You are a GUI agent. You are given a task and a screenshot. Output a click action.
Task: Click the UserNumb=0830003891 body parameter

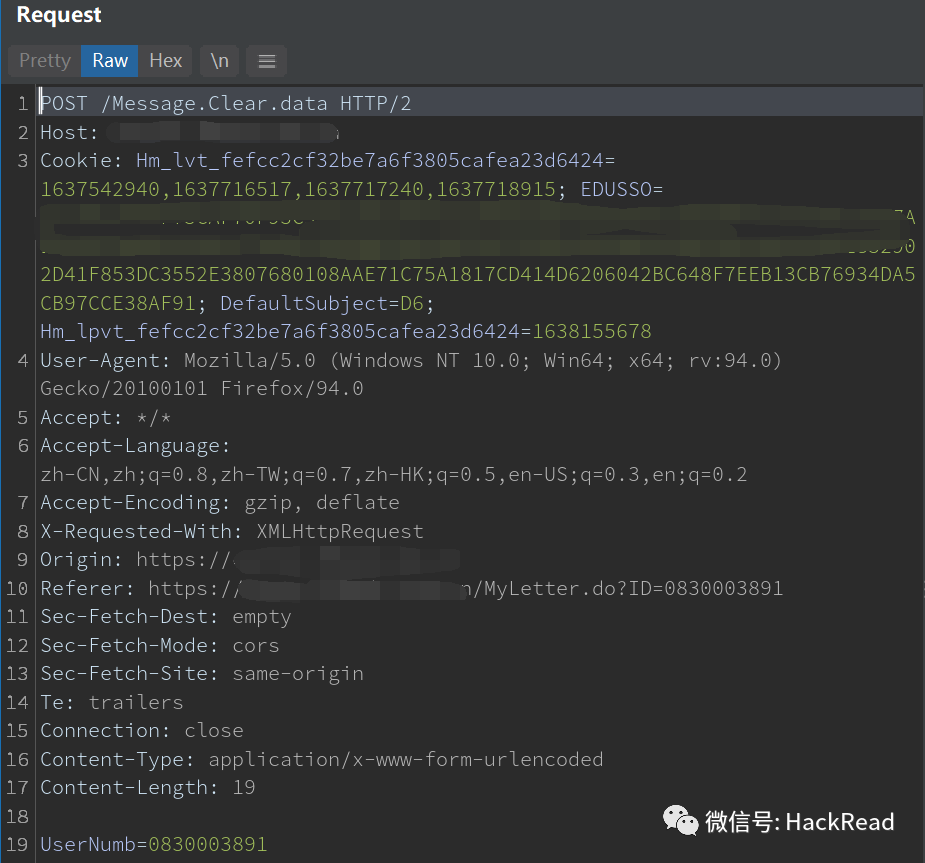(x=153, y=845)
